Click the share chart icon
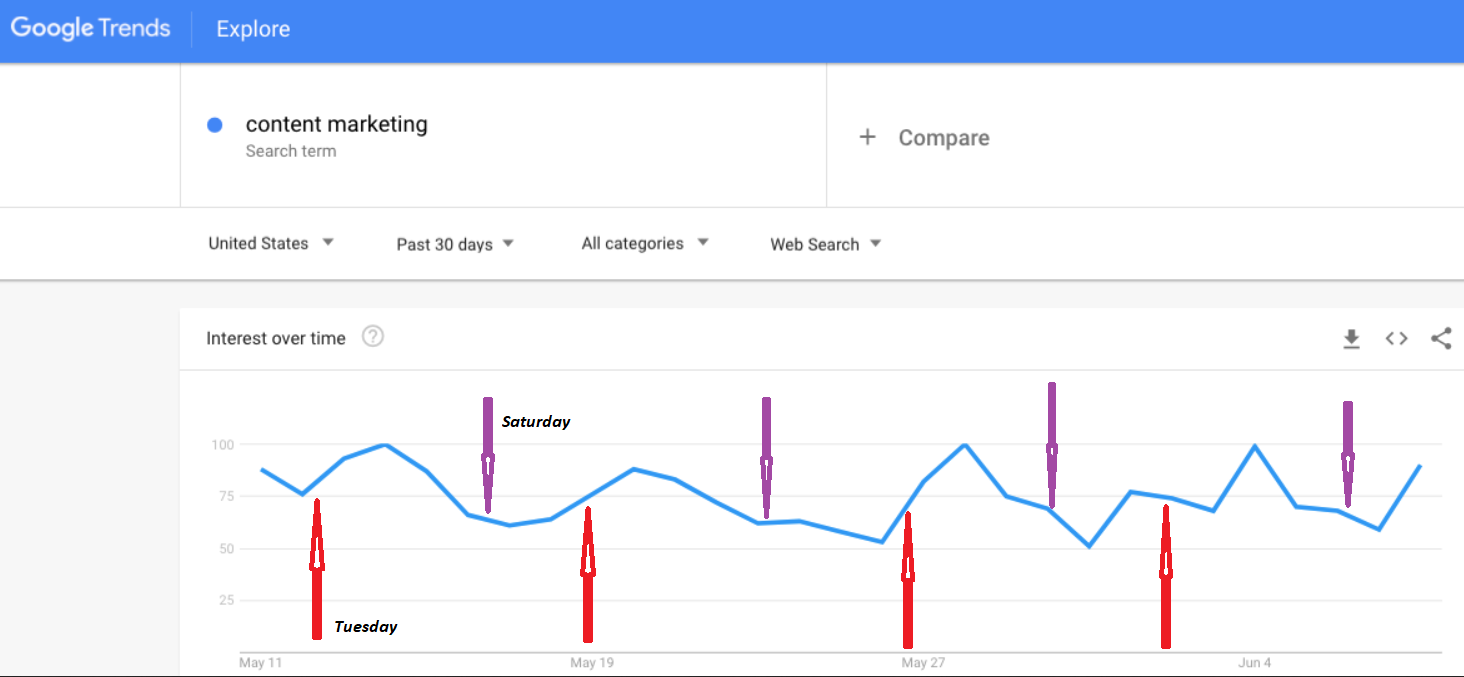This screenshot has width=1464, height=677. (x=1440, y=339)
